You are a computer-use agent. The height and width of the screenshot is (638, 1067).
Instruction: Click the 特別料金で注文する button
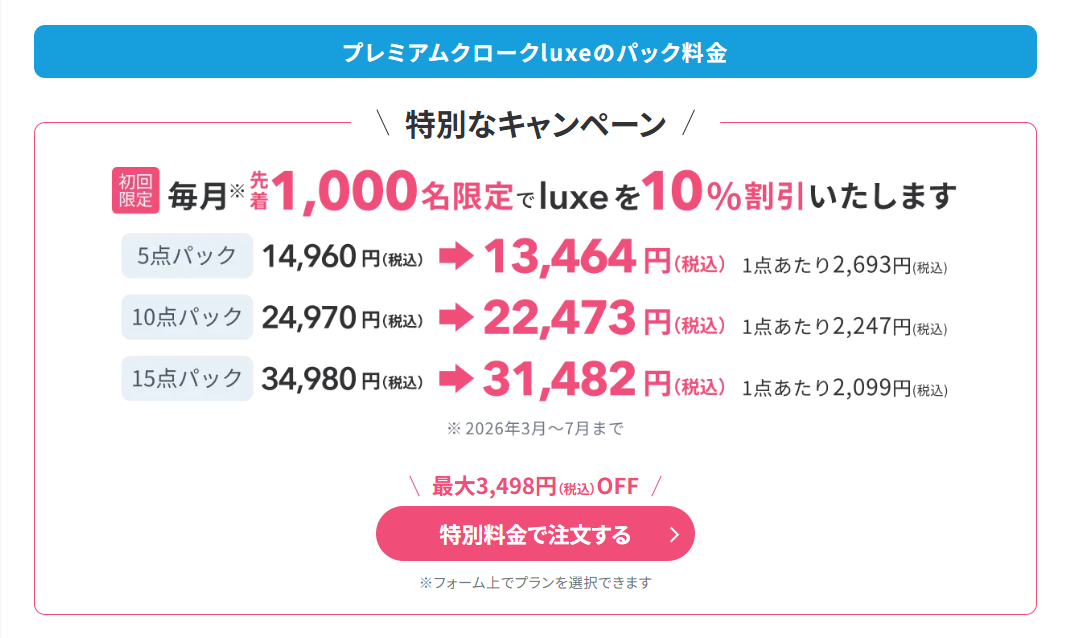(x=535, y=534)
